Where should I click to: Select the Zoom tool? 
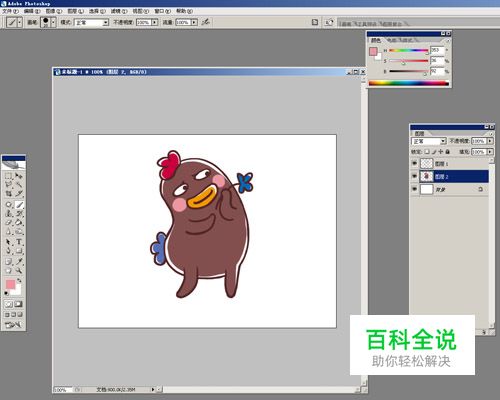(x=19, y=271)
